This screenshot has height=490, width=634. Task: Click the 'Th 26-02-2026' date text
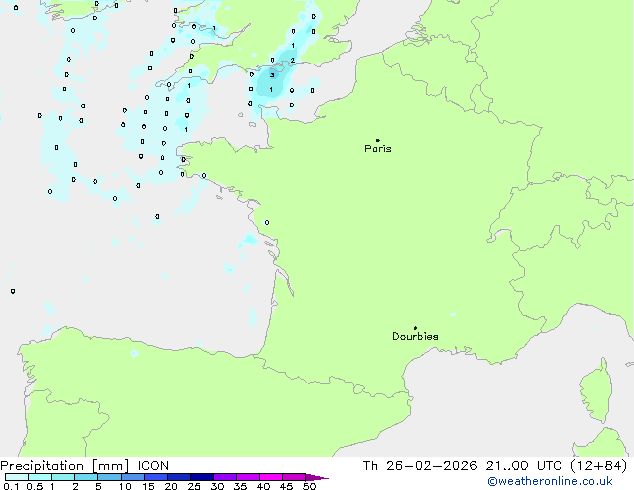[420, 466]
